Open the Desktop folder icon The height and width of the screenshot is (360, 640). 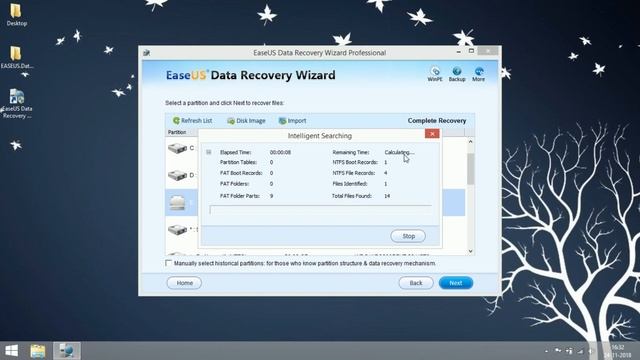click(x=17, y=15)
